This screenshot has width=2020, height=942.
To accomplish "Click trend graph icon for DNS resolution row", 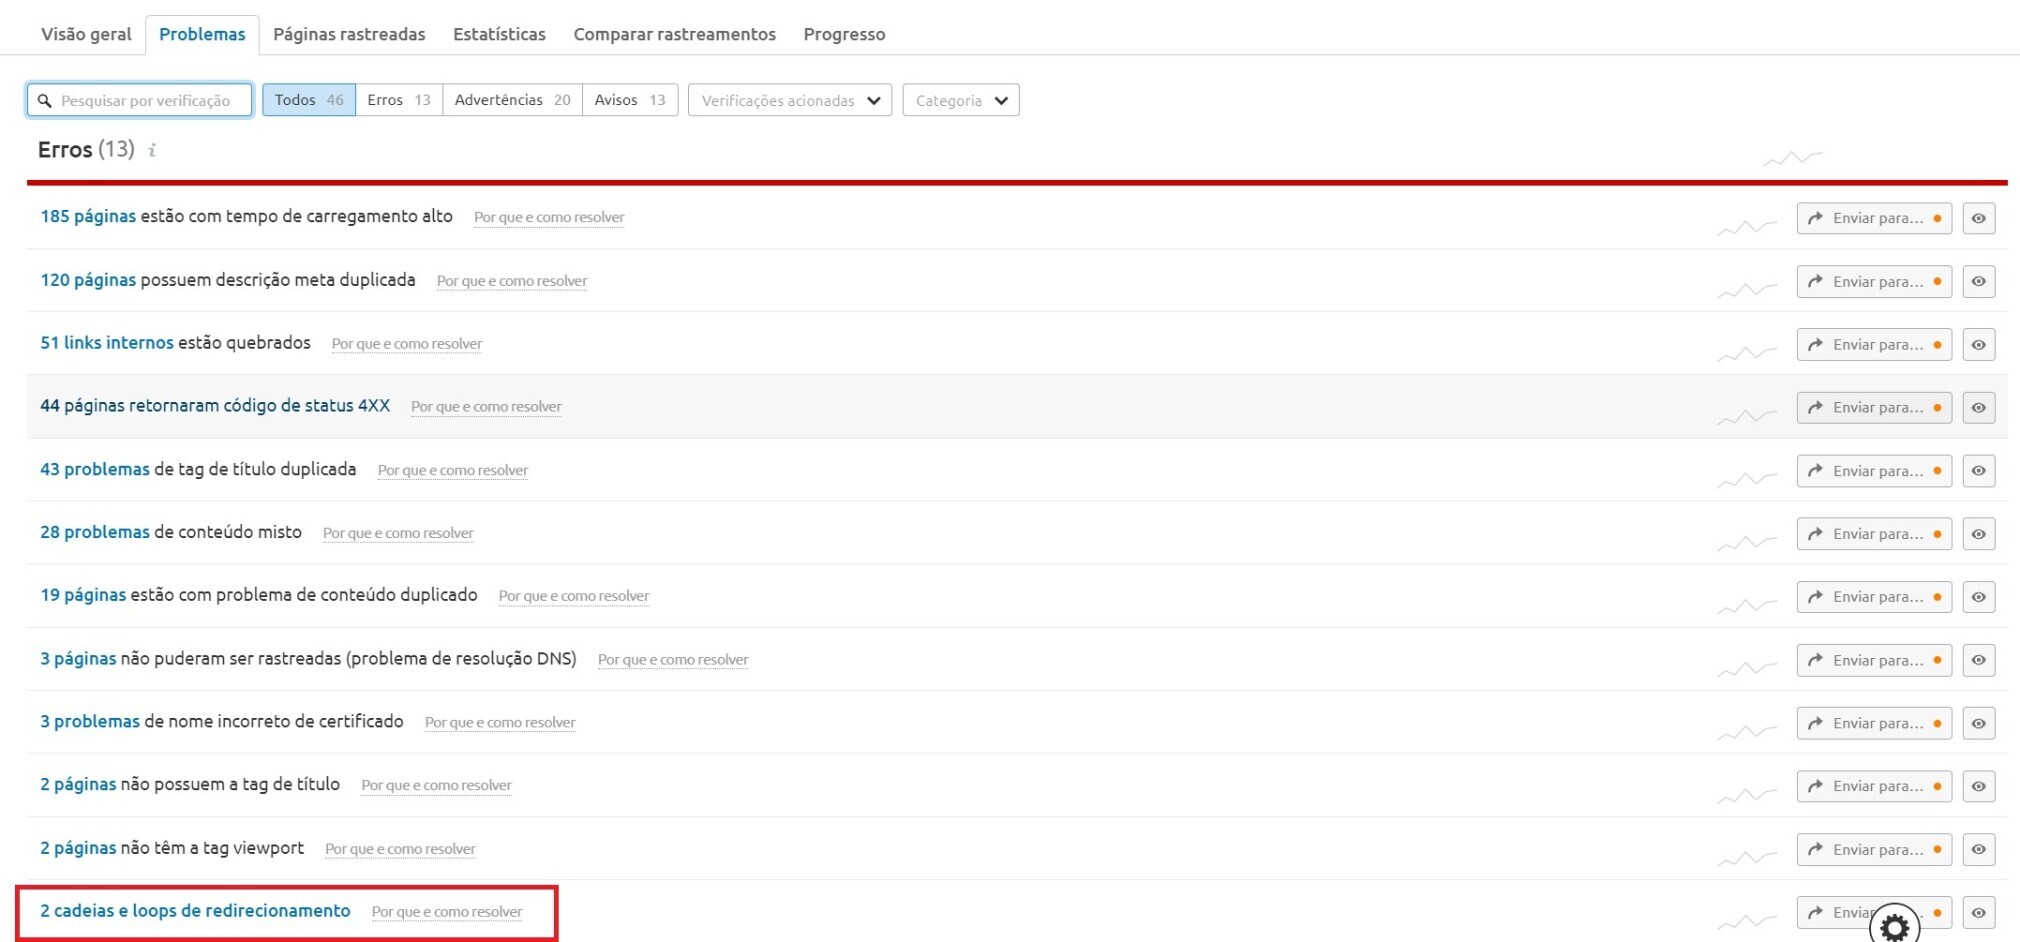I will (1746, 668).
